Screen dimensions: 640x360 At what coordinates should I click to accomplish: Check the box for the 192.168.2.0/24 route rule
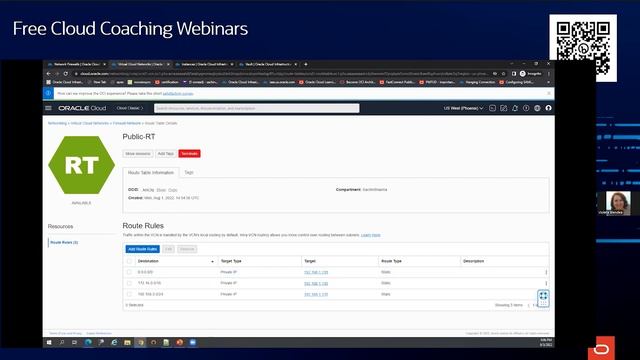click(x=129, y=294)
